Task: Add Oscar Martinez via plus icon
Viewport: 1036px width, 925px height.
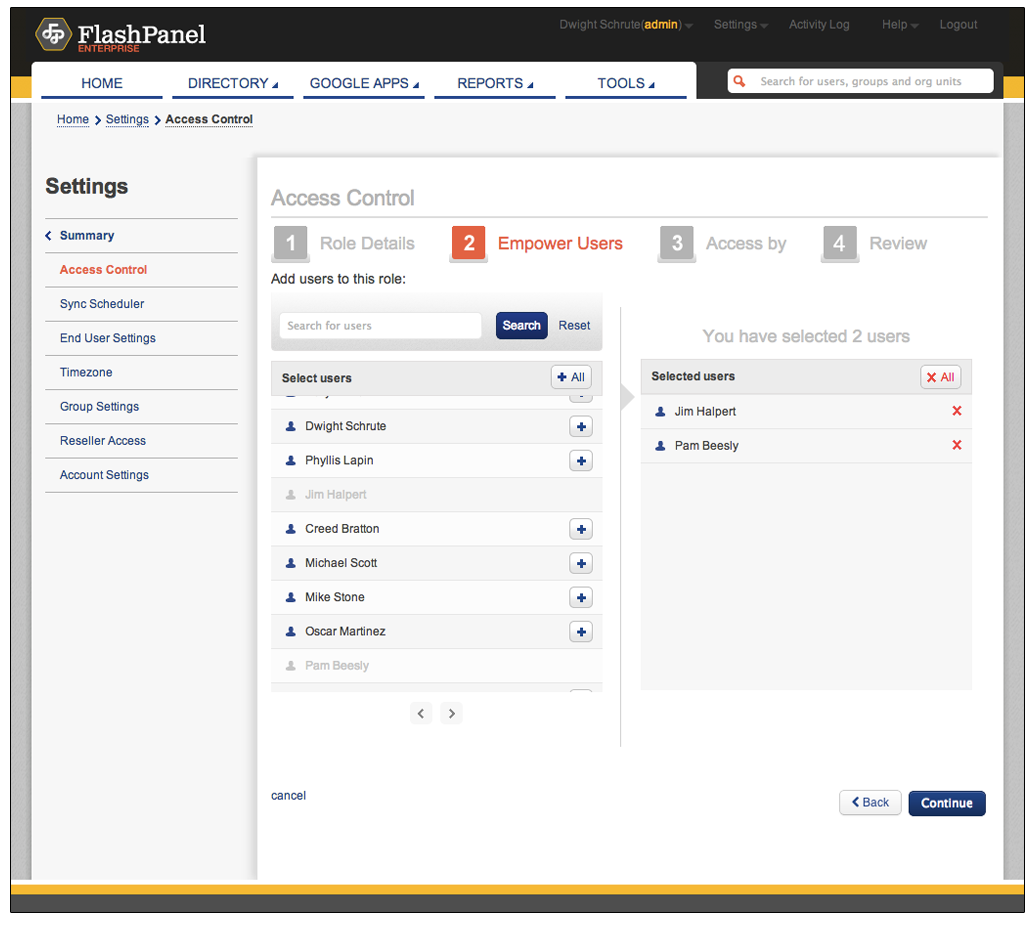Action: [x=580, y=632]
